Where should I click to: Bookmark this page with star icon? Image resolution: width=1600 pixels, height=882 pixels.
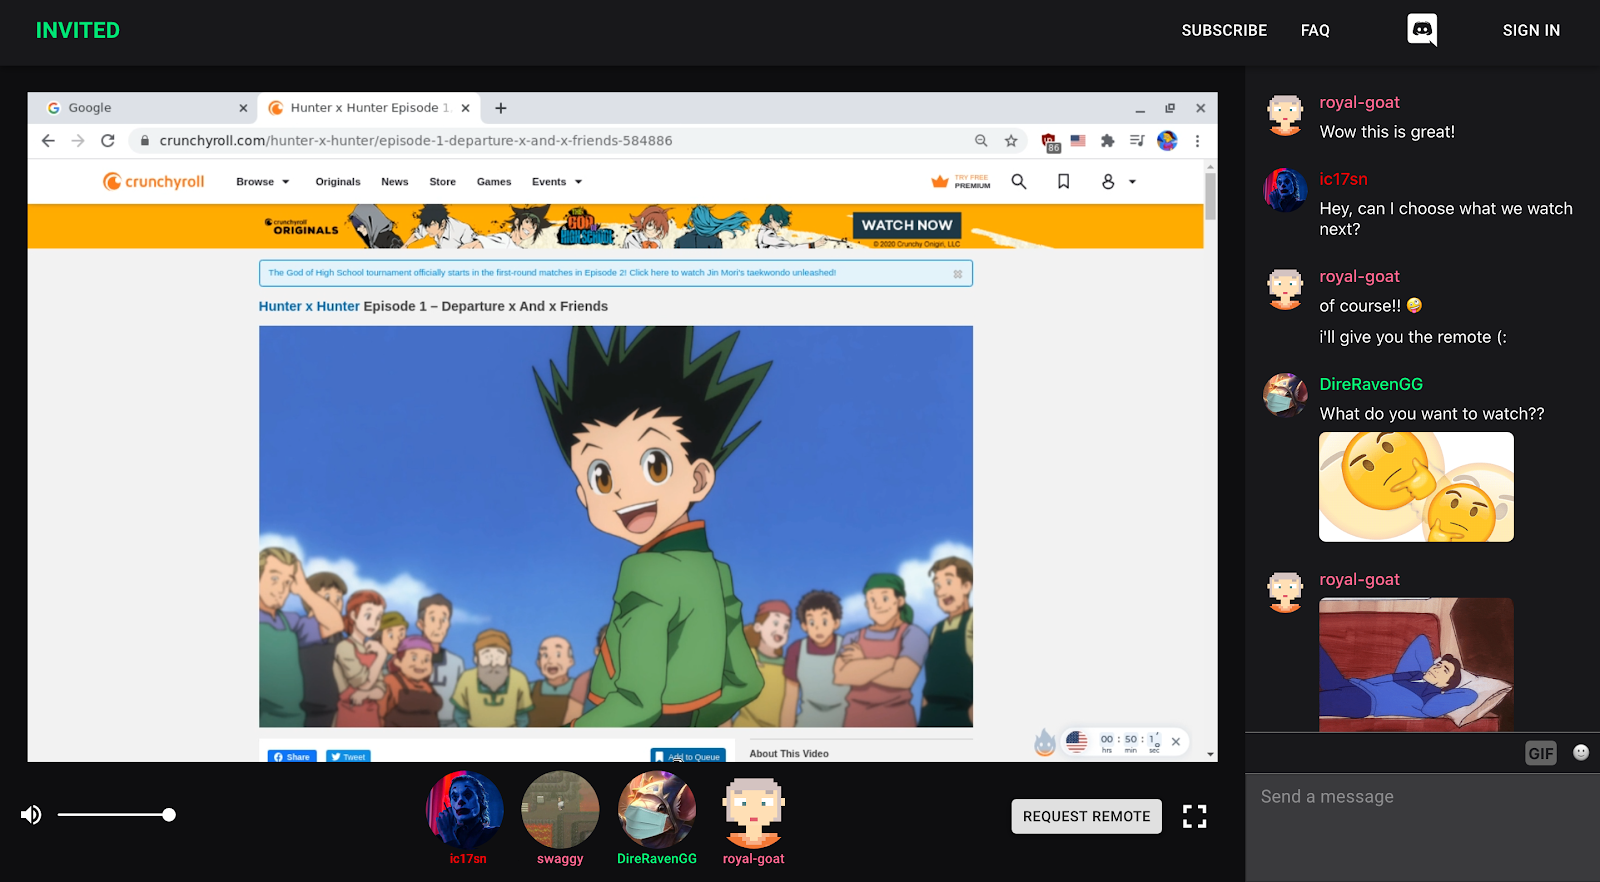click(x=1011, y=141)
